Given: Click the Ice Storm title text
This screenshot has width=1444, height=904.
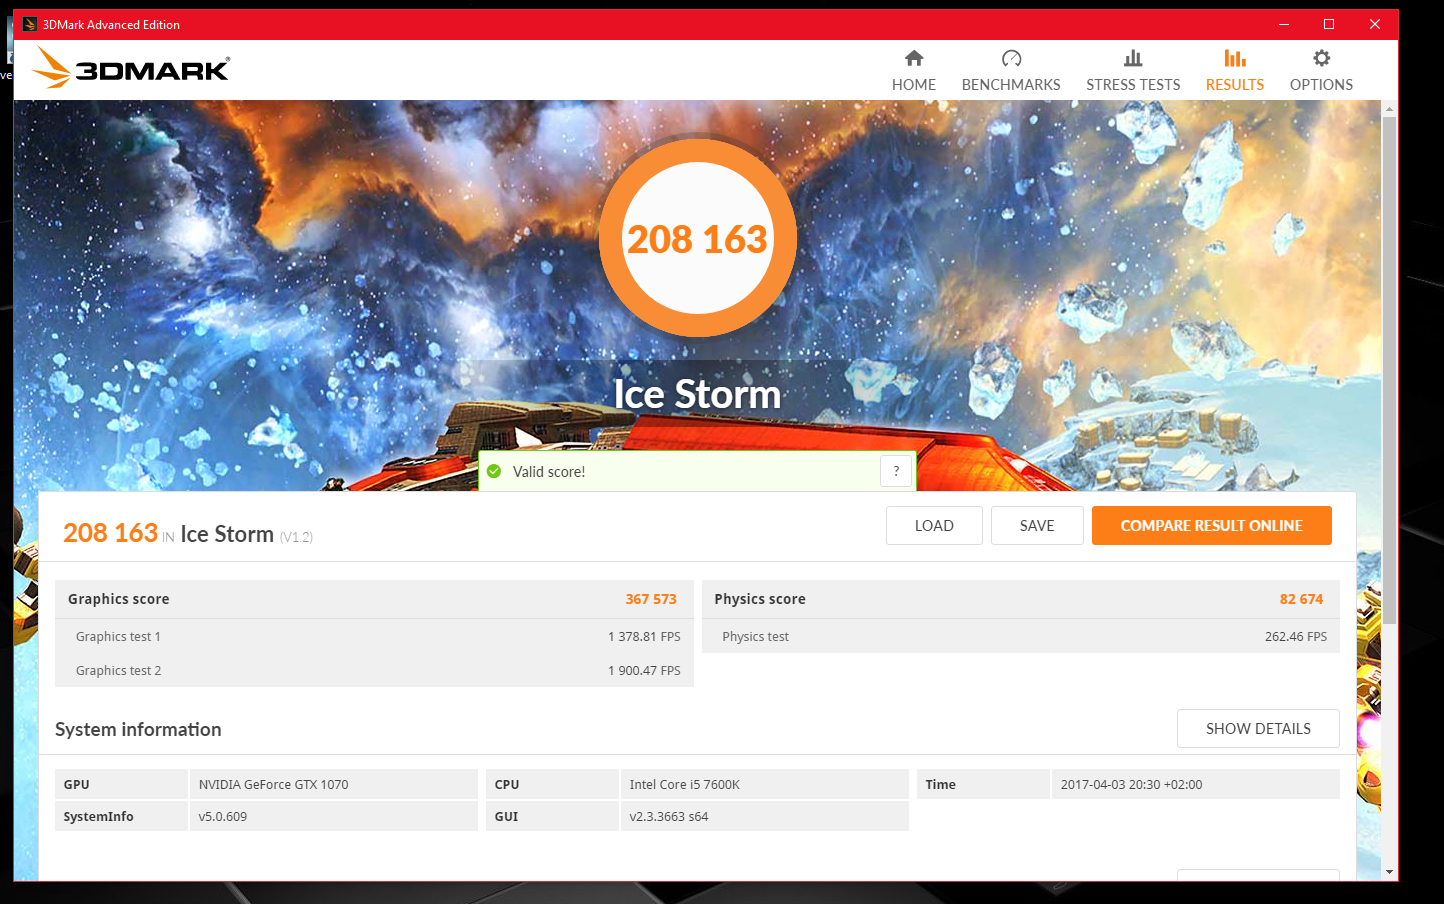Looking at the screenshot, I should coord(697,394).
